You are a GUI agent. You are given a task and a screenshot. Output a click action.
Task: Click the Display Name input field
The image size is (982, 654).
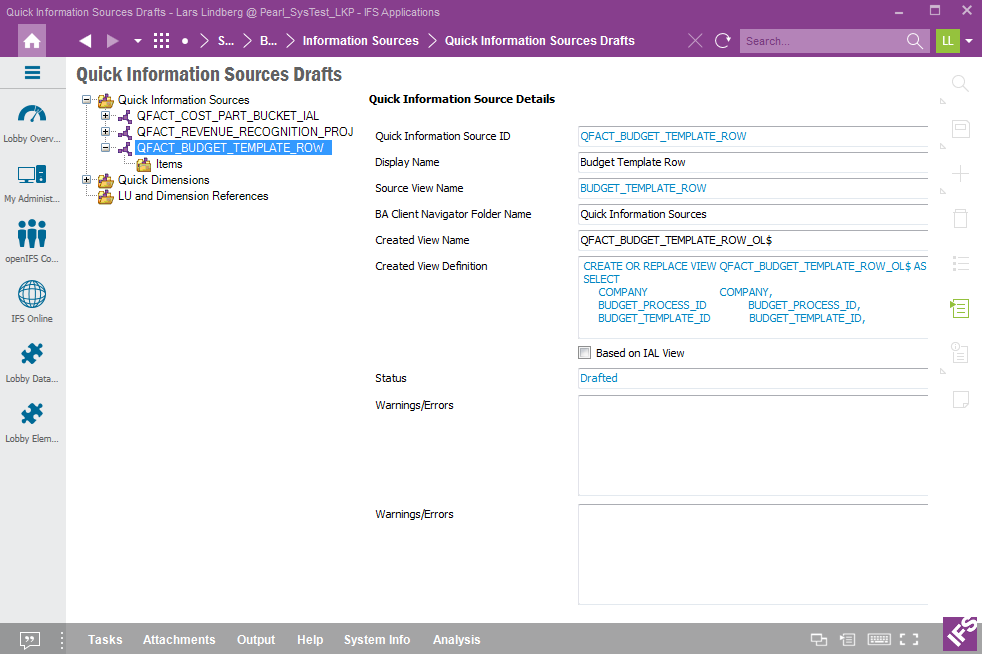(752, 162)
